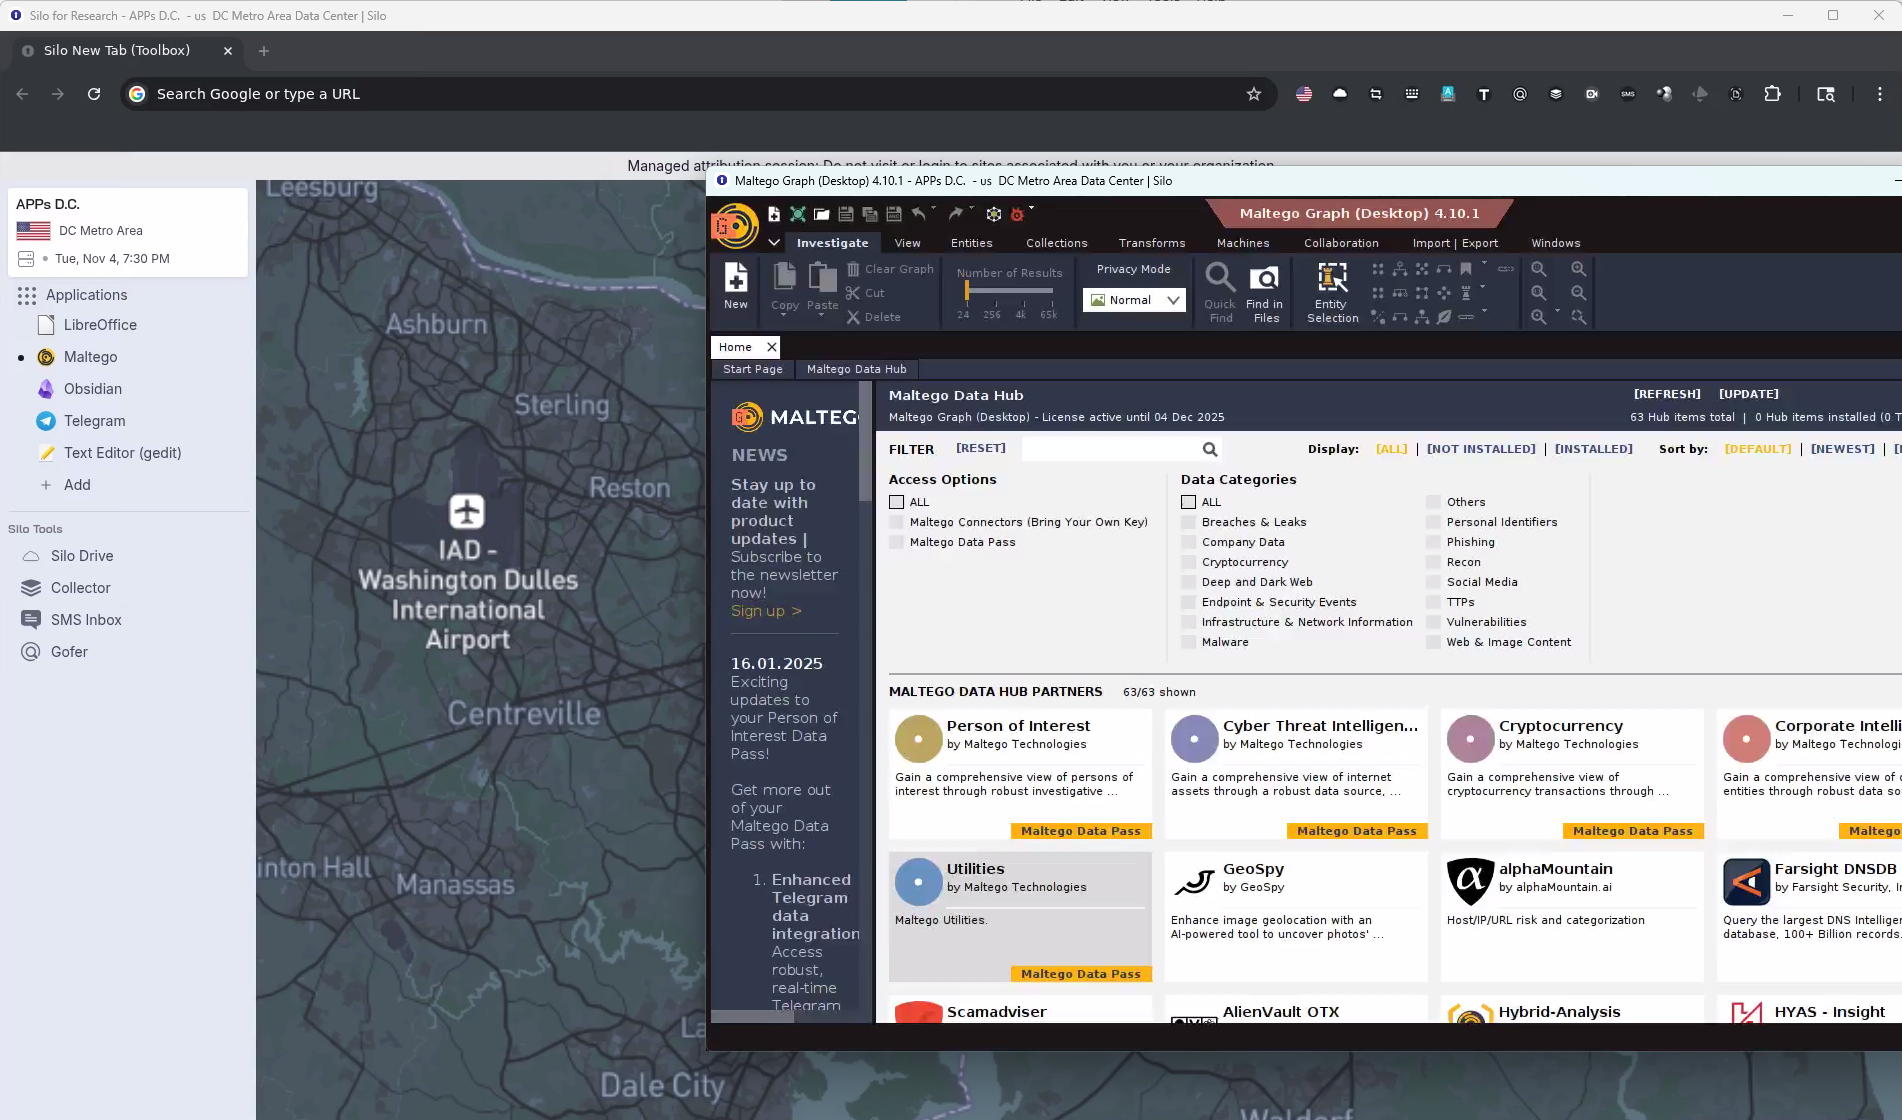Check the Maltego Data Pass access option

[896, 542]
